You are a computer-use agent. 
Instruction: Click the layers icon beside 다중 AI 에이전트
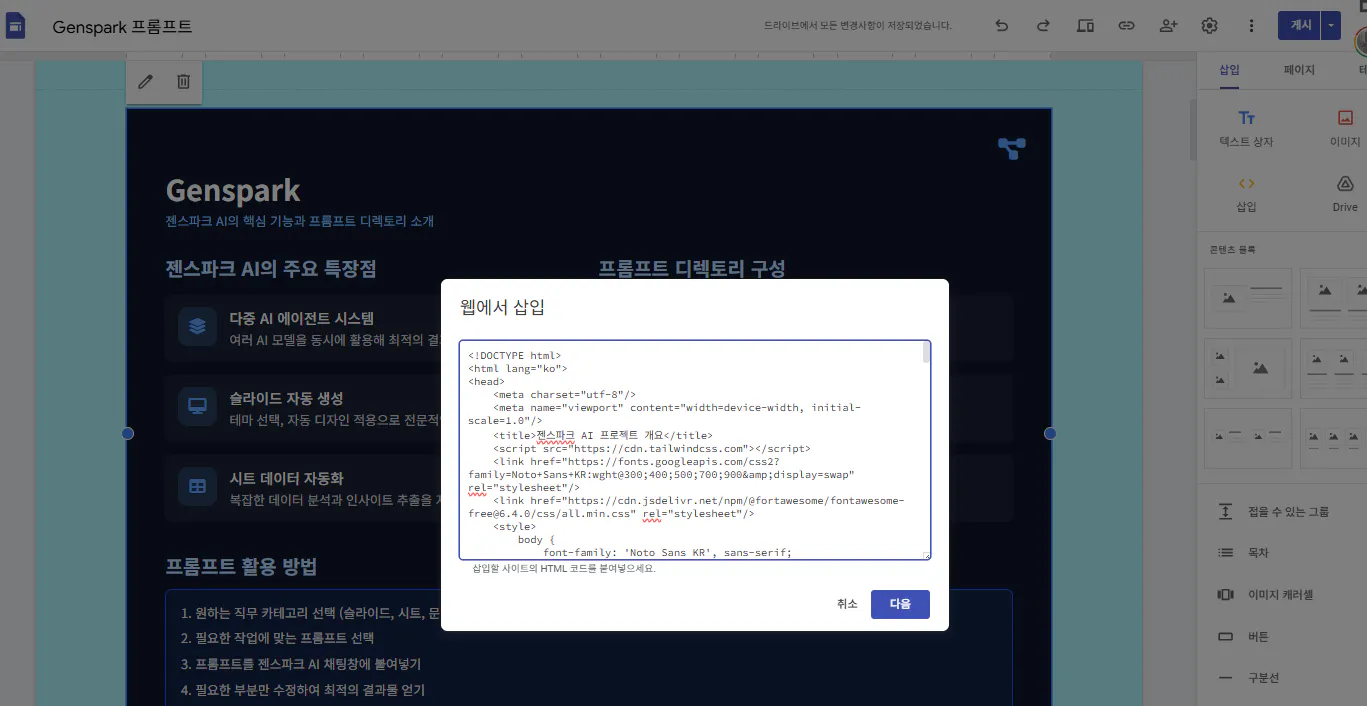coord(197,326)
